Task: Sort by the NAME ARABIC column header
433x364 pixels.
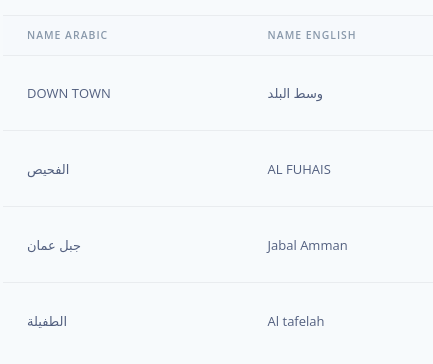Action: click(67, 35)
